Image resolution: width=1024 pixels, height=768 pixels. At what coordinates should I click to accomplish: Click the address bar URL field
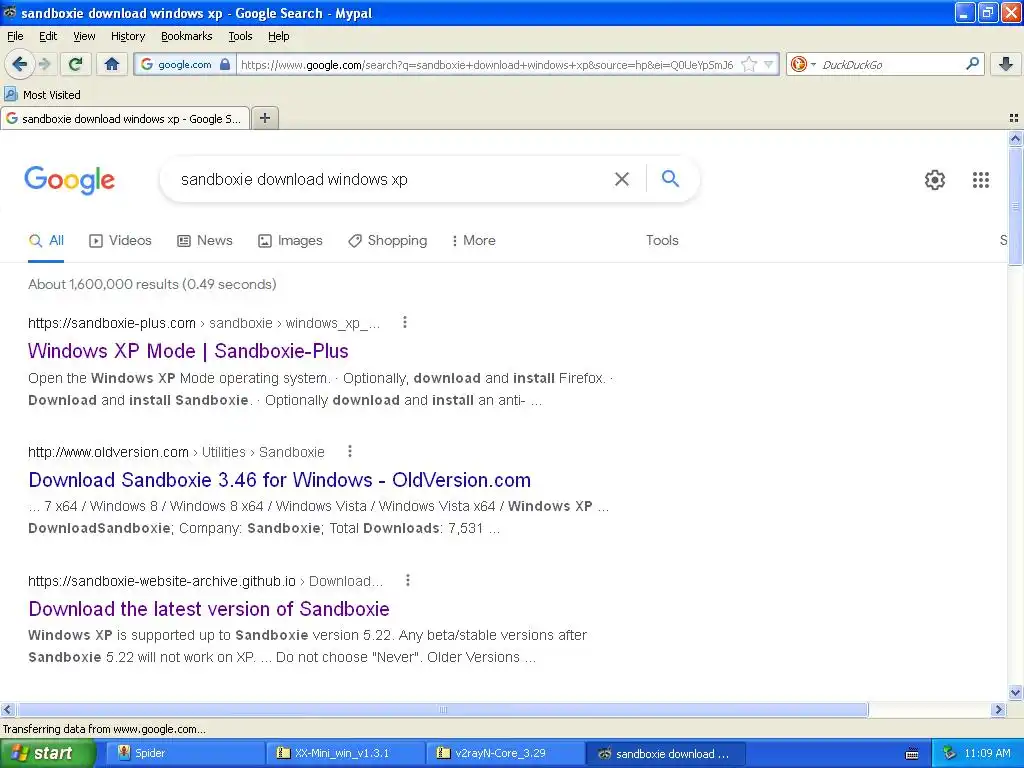[x=487, y=65]
